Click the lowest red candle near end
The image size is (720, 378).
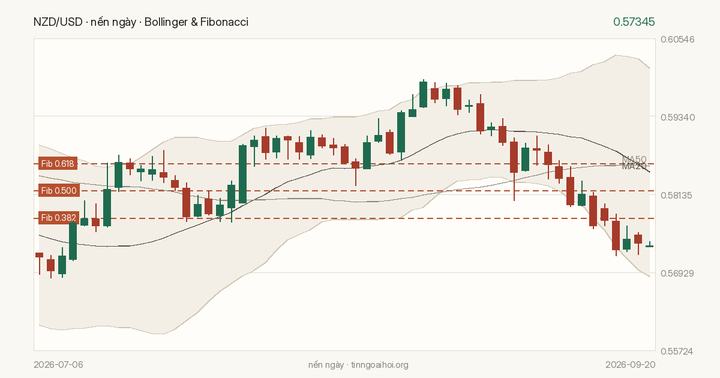pyautogui.click(x=616, y=235)
